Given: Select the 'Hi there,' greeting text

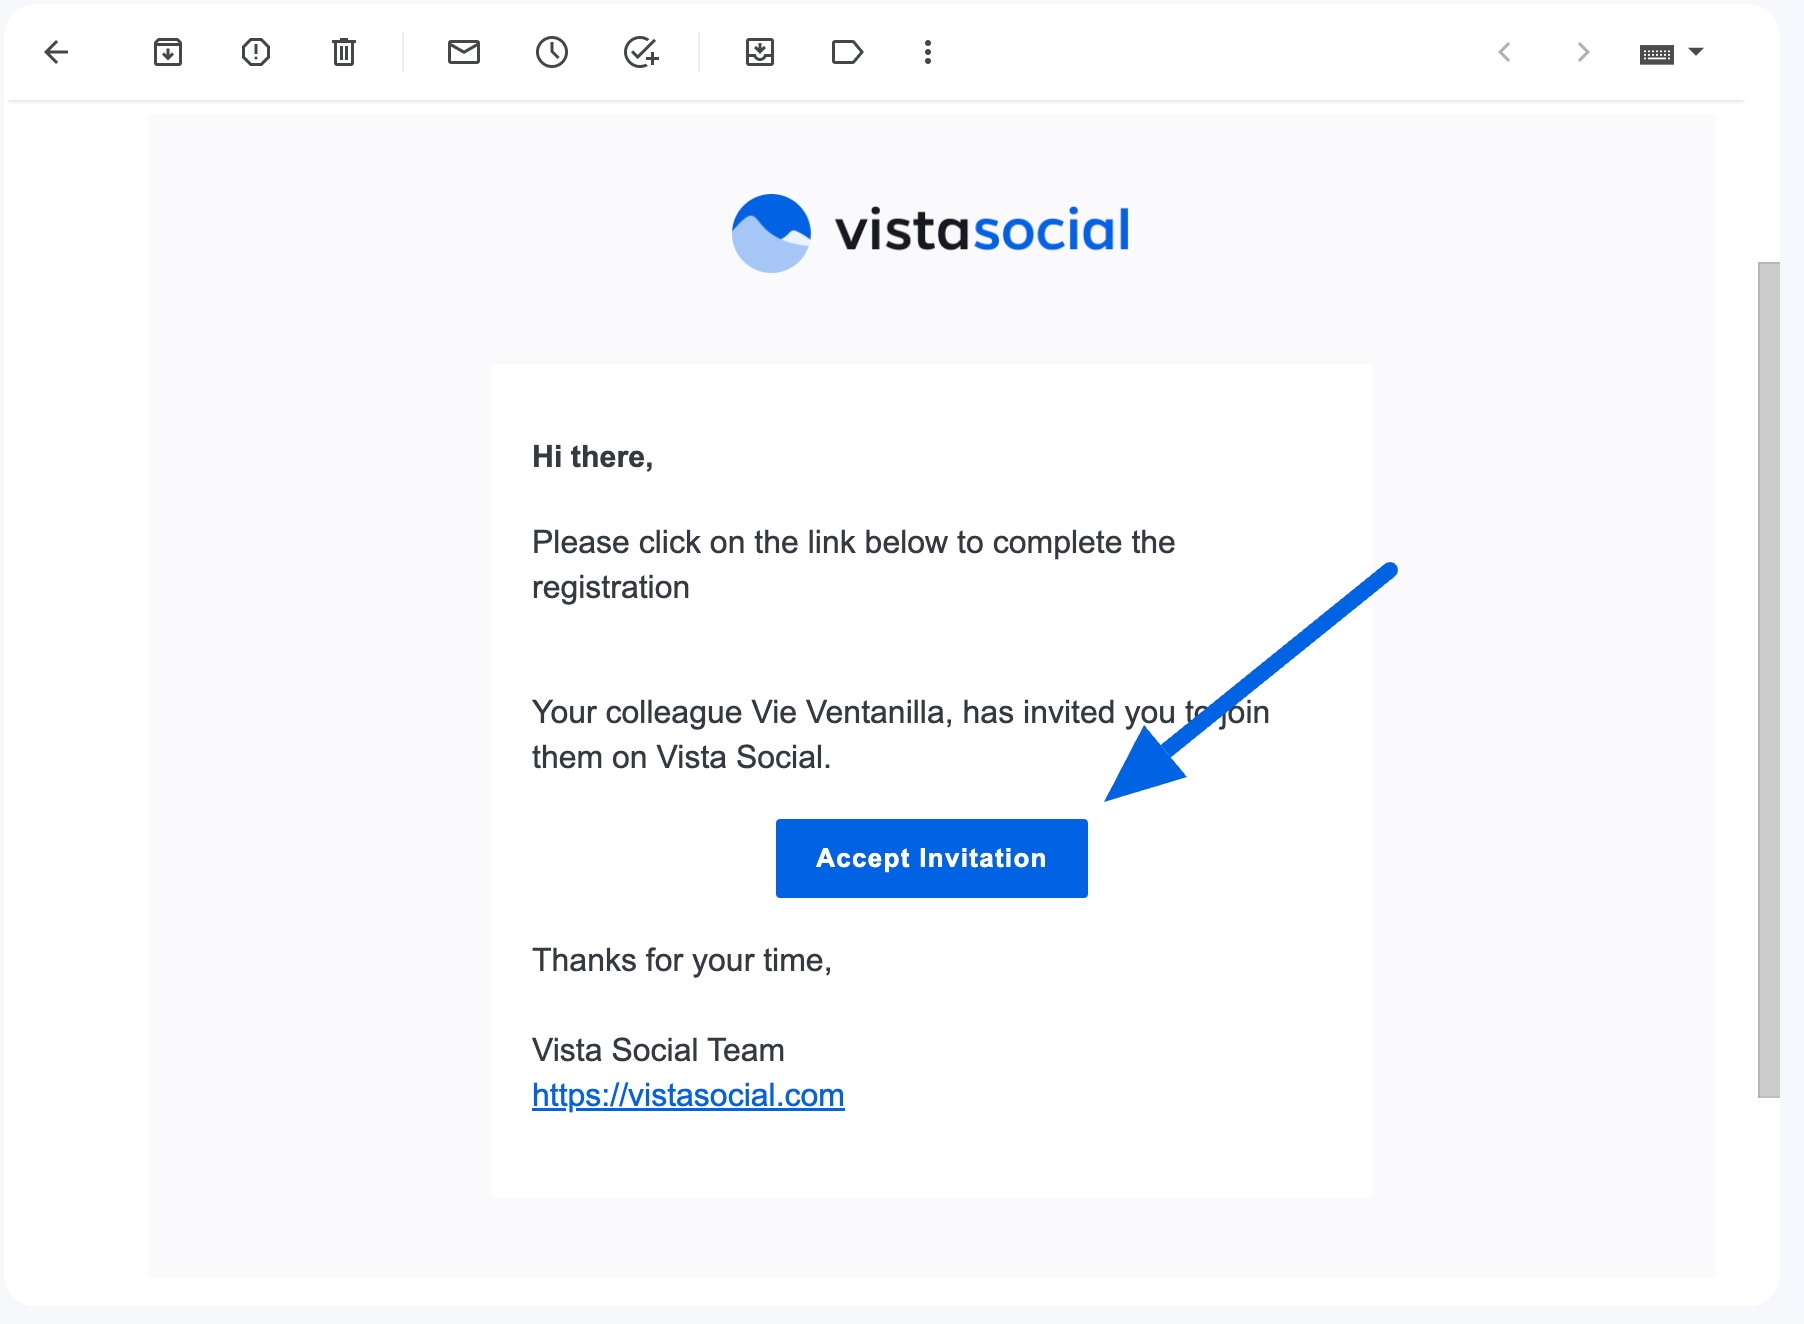Looking at the screenshot, I should coord(591,457).
